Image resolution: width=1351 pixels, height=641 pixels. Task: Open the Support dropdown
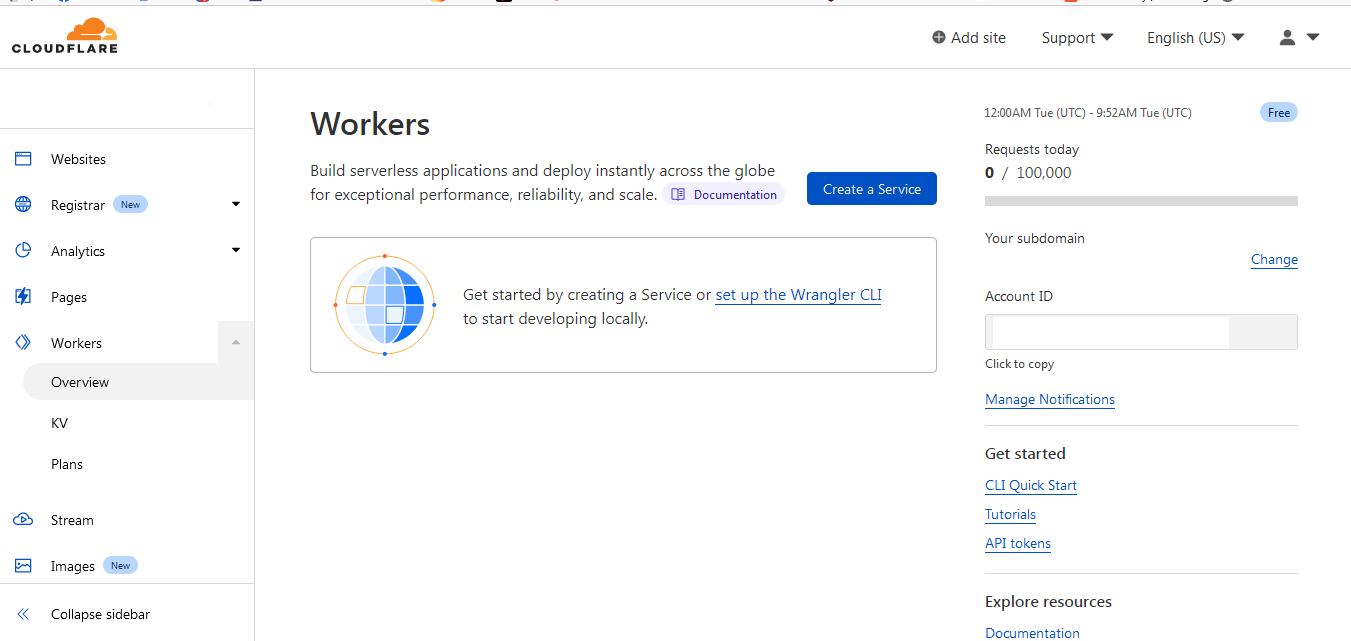coord(1077,37)
